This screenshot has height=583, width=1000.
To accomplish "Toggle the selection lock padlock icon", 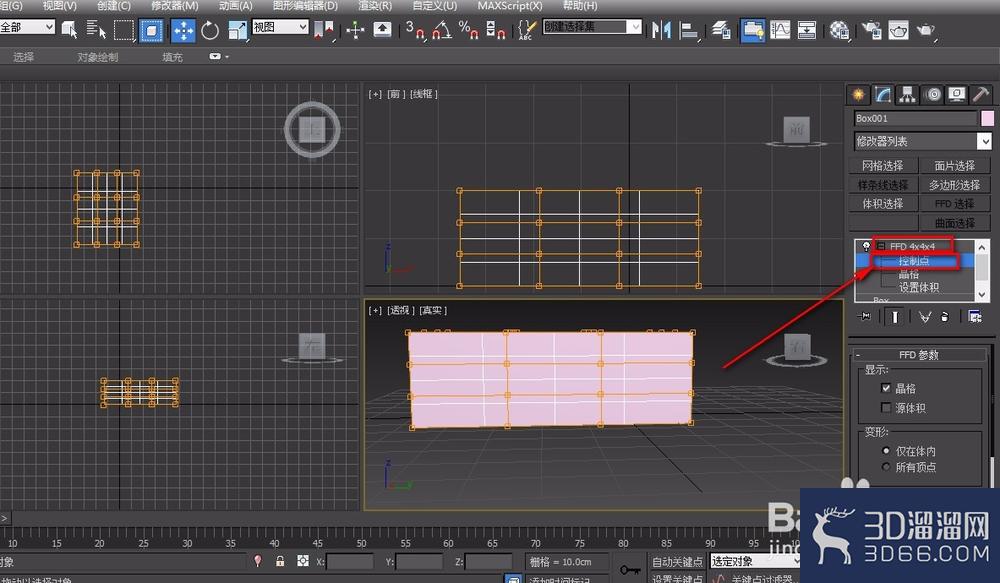I will click(x=280, y=561).
